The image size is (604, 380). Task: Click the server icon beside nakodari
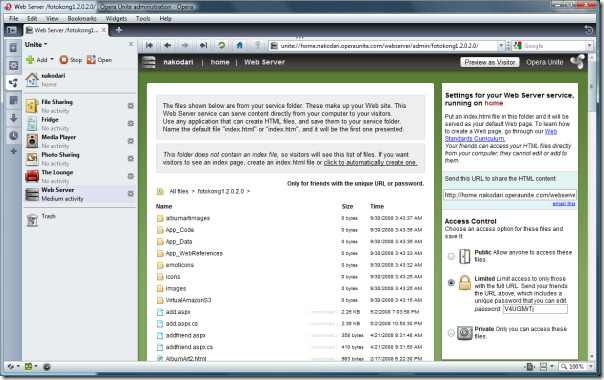coord(149,62)
